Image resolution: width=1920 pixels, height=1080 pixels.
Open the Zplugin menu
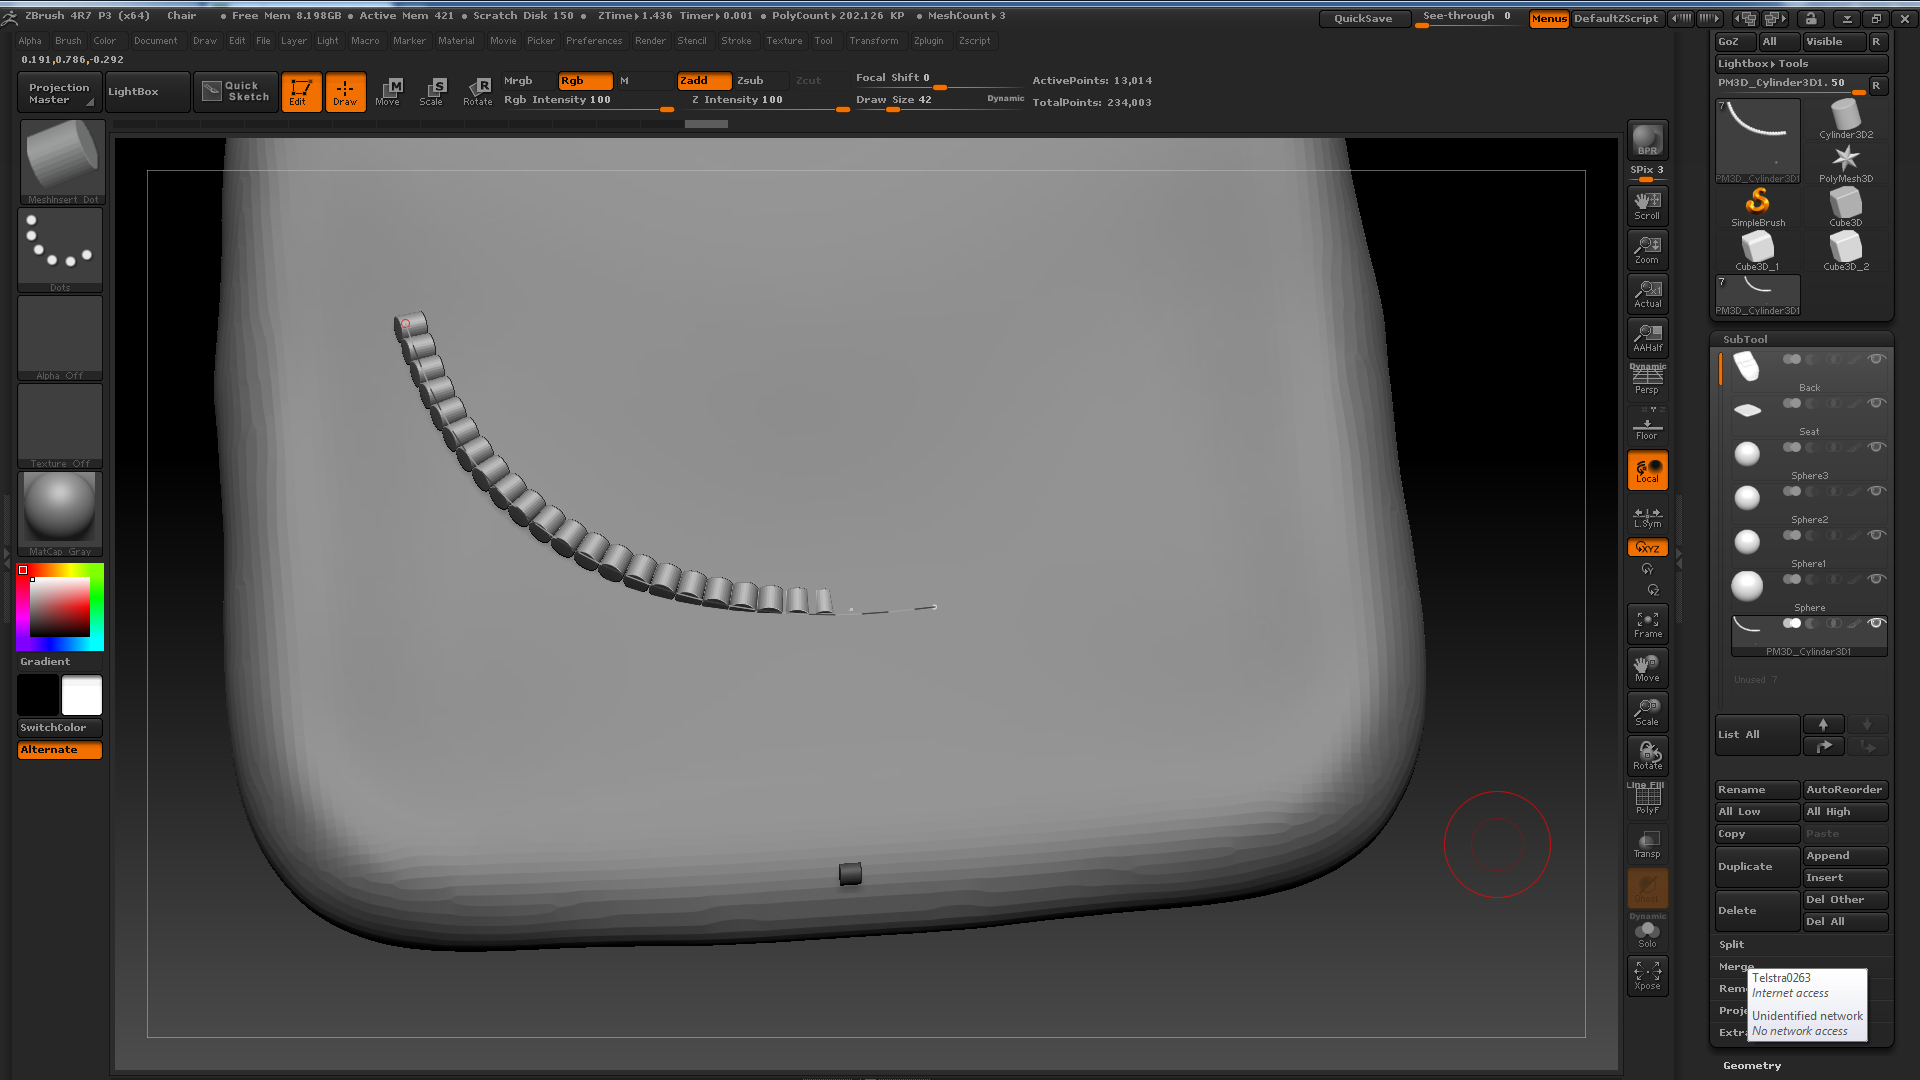[x=930, y=40]
